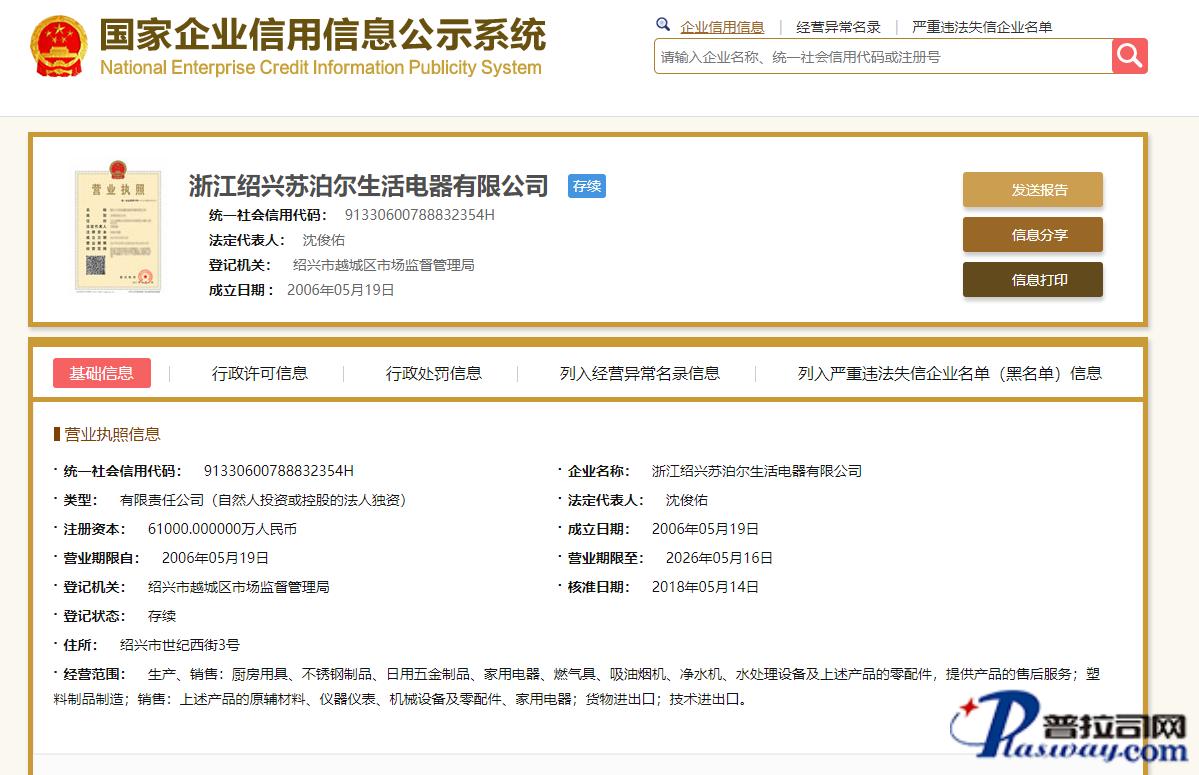Select the 企业信用信息 search category

[722, 27]
